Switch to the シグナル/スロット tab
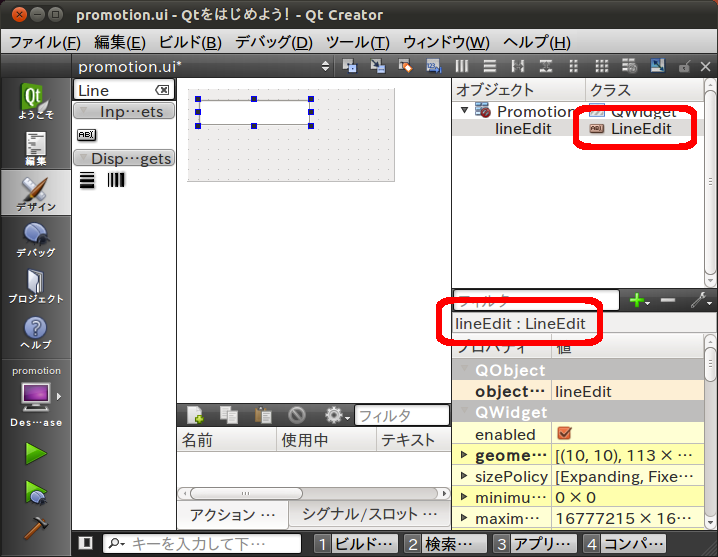This screenshot has height=557, width=718. [x=370, y=514]
